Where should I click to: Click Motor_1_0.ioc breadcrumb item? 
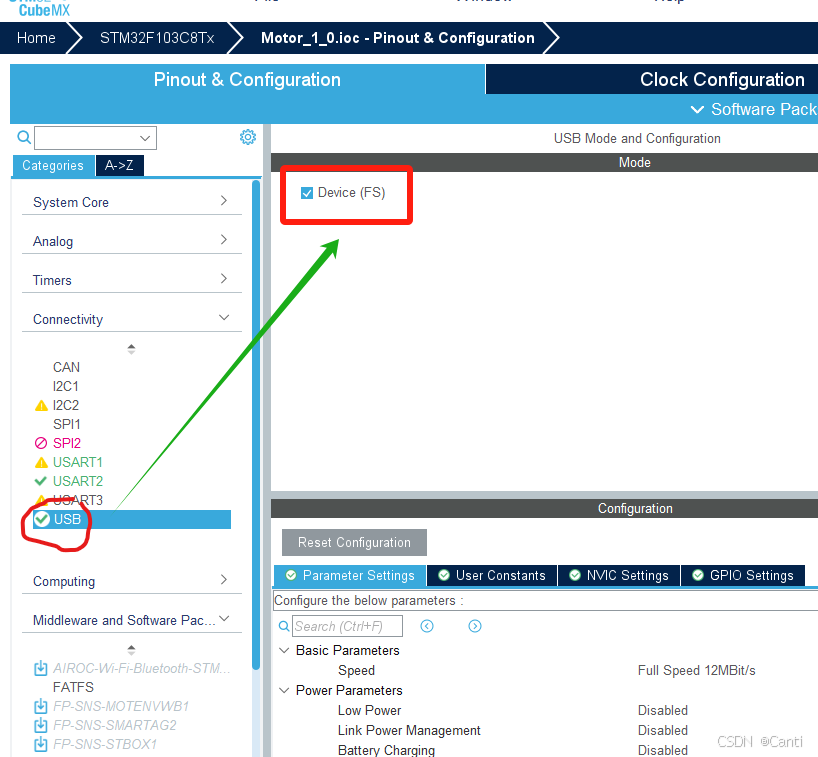pos(398,38)
